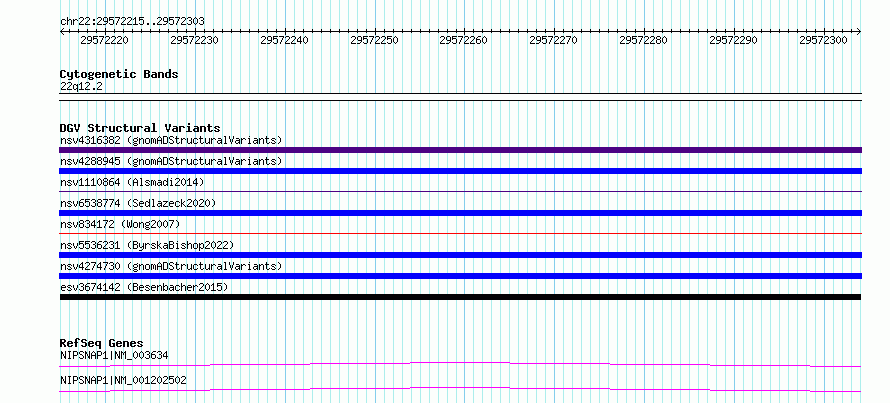Viewport: 890px width, 403px height.
Task: Click the 22q12.2 cytogenetic band bar
Action: [x=460, y=97]
